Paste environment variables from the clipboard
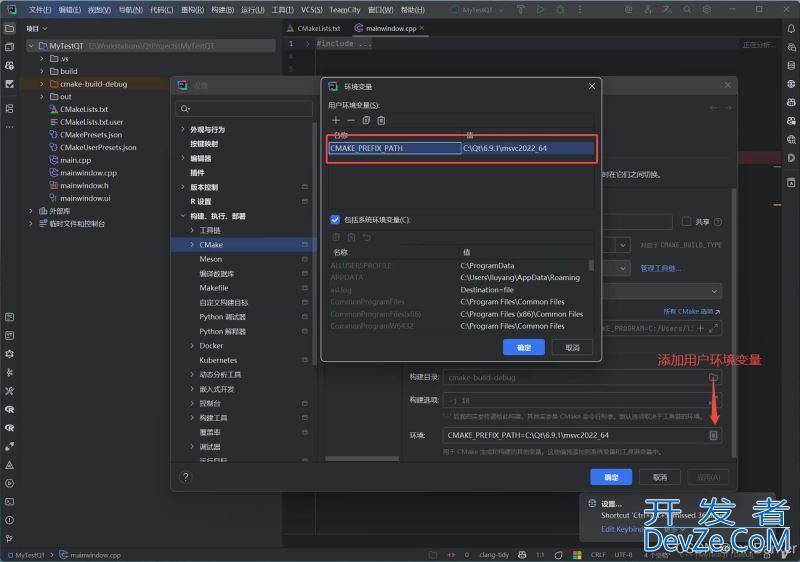The width and height of the screenshot is (800, 562). tap(381, 120)
